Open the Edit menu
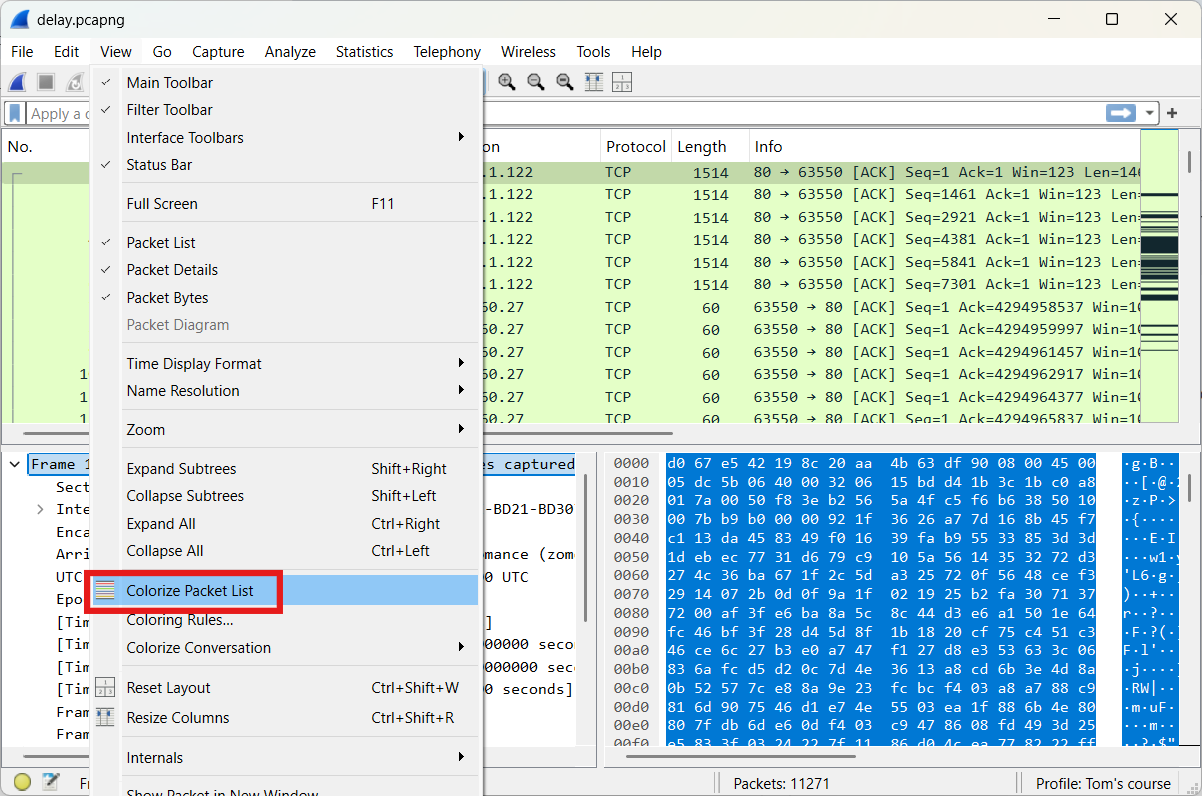The height and width of the screenshot is (796, 1202). (67, 52)
